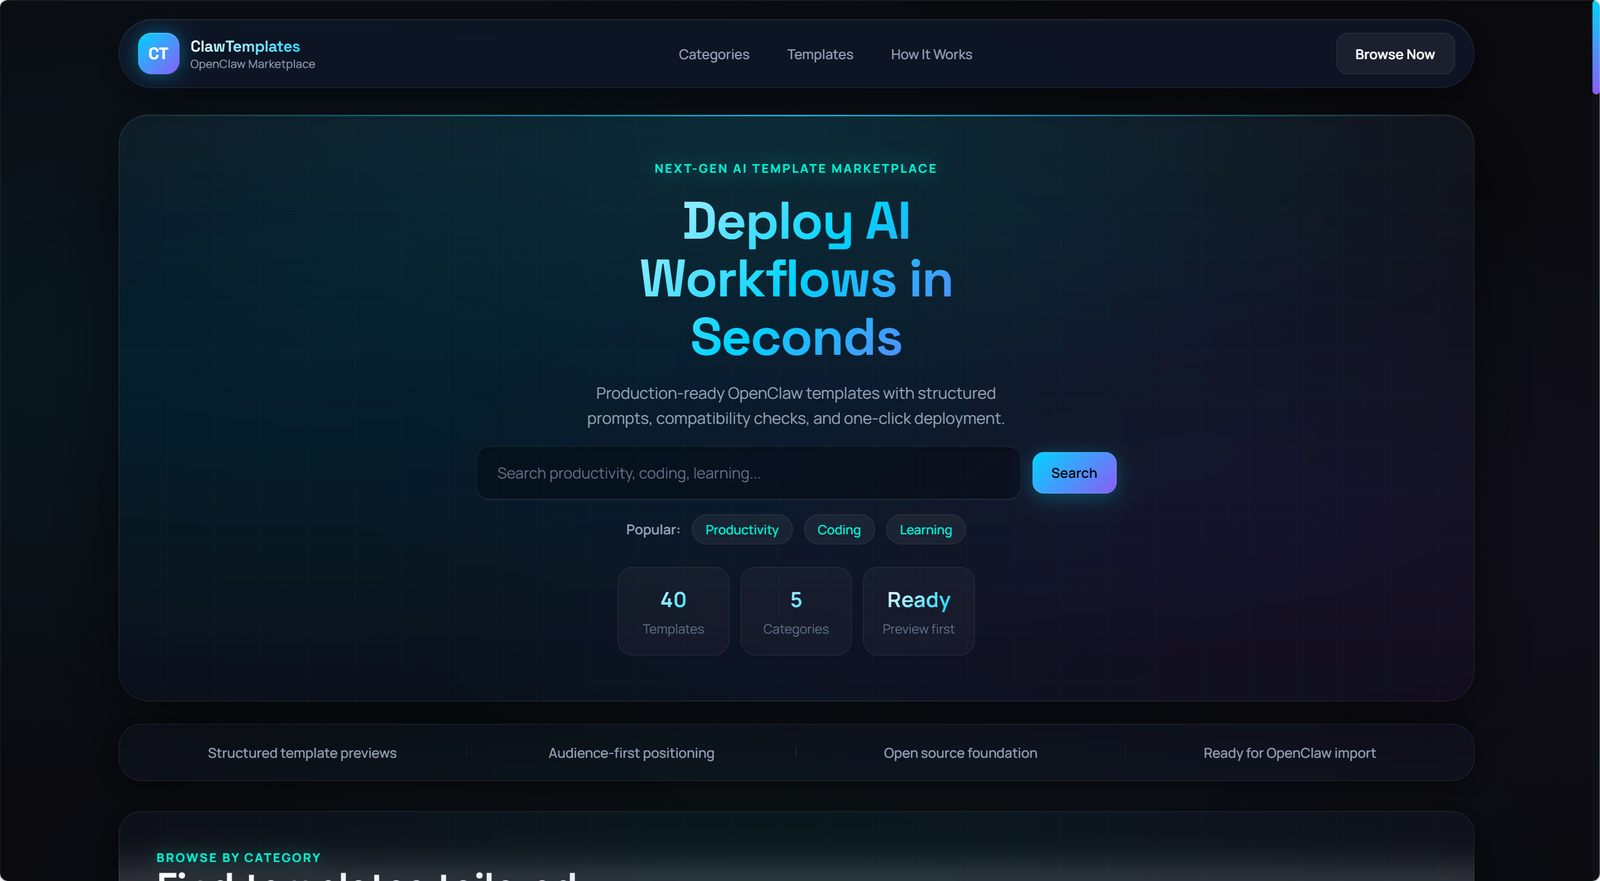Click Structured template previews label
This screenshot has width=1600, height=881.
(302, 753)
